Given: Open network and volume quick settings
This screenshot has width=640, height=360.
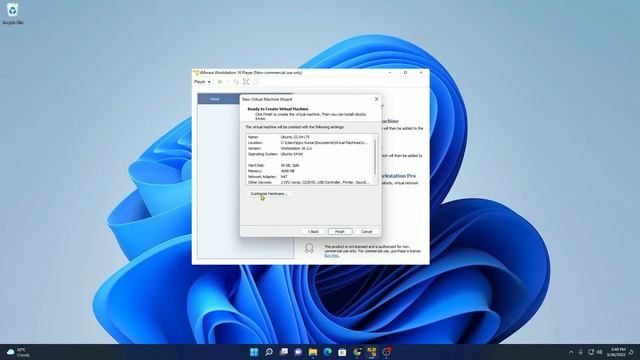Looking at the screenshot, I should tap(595, 352).
